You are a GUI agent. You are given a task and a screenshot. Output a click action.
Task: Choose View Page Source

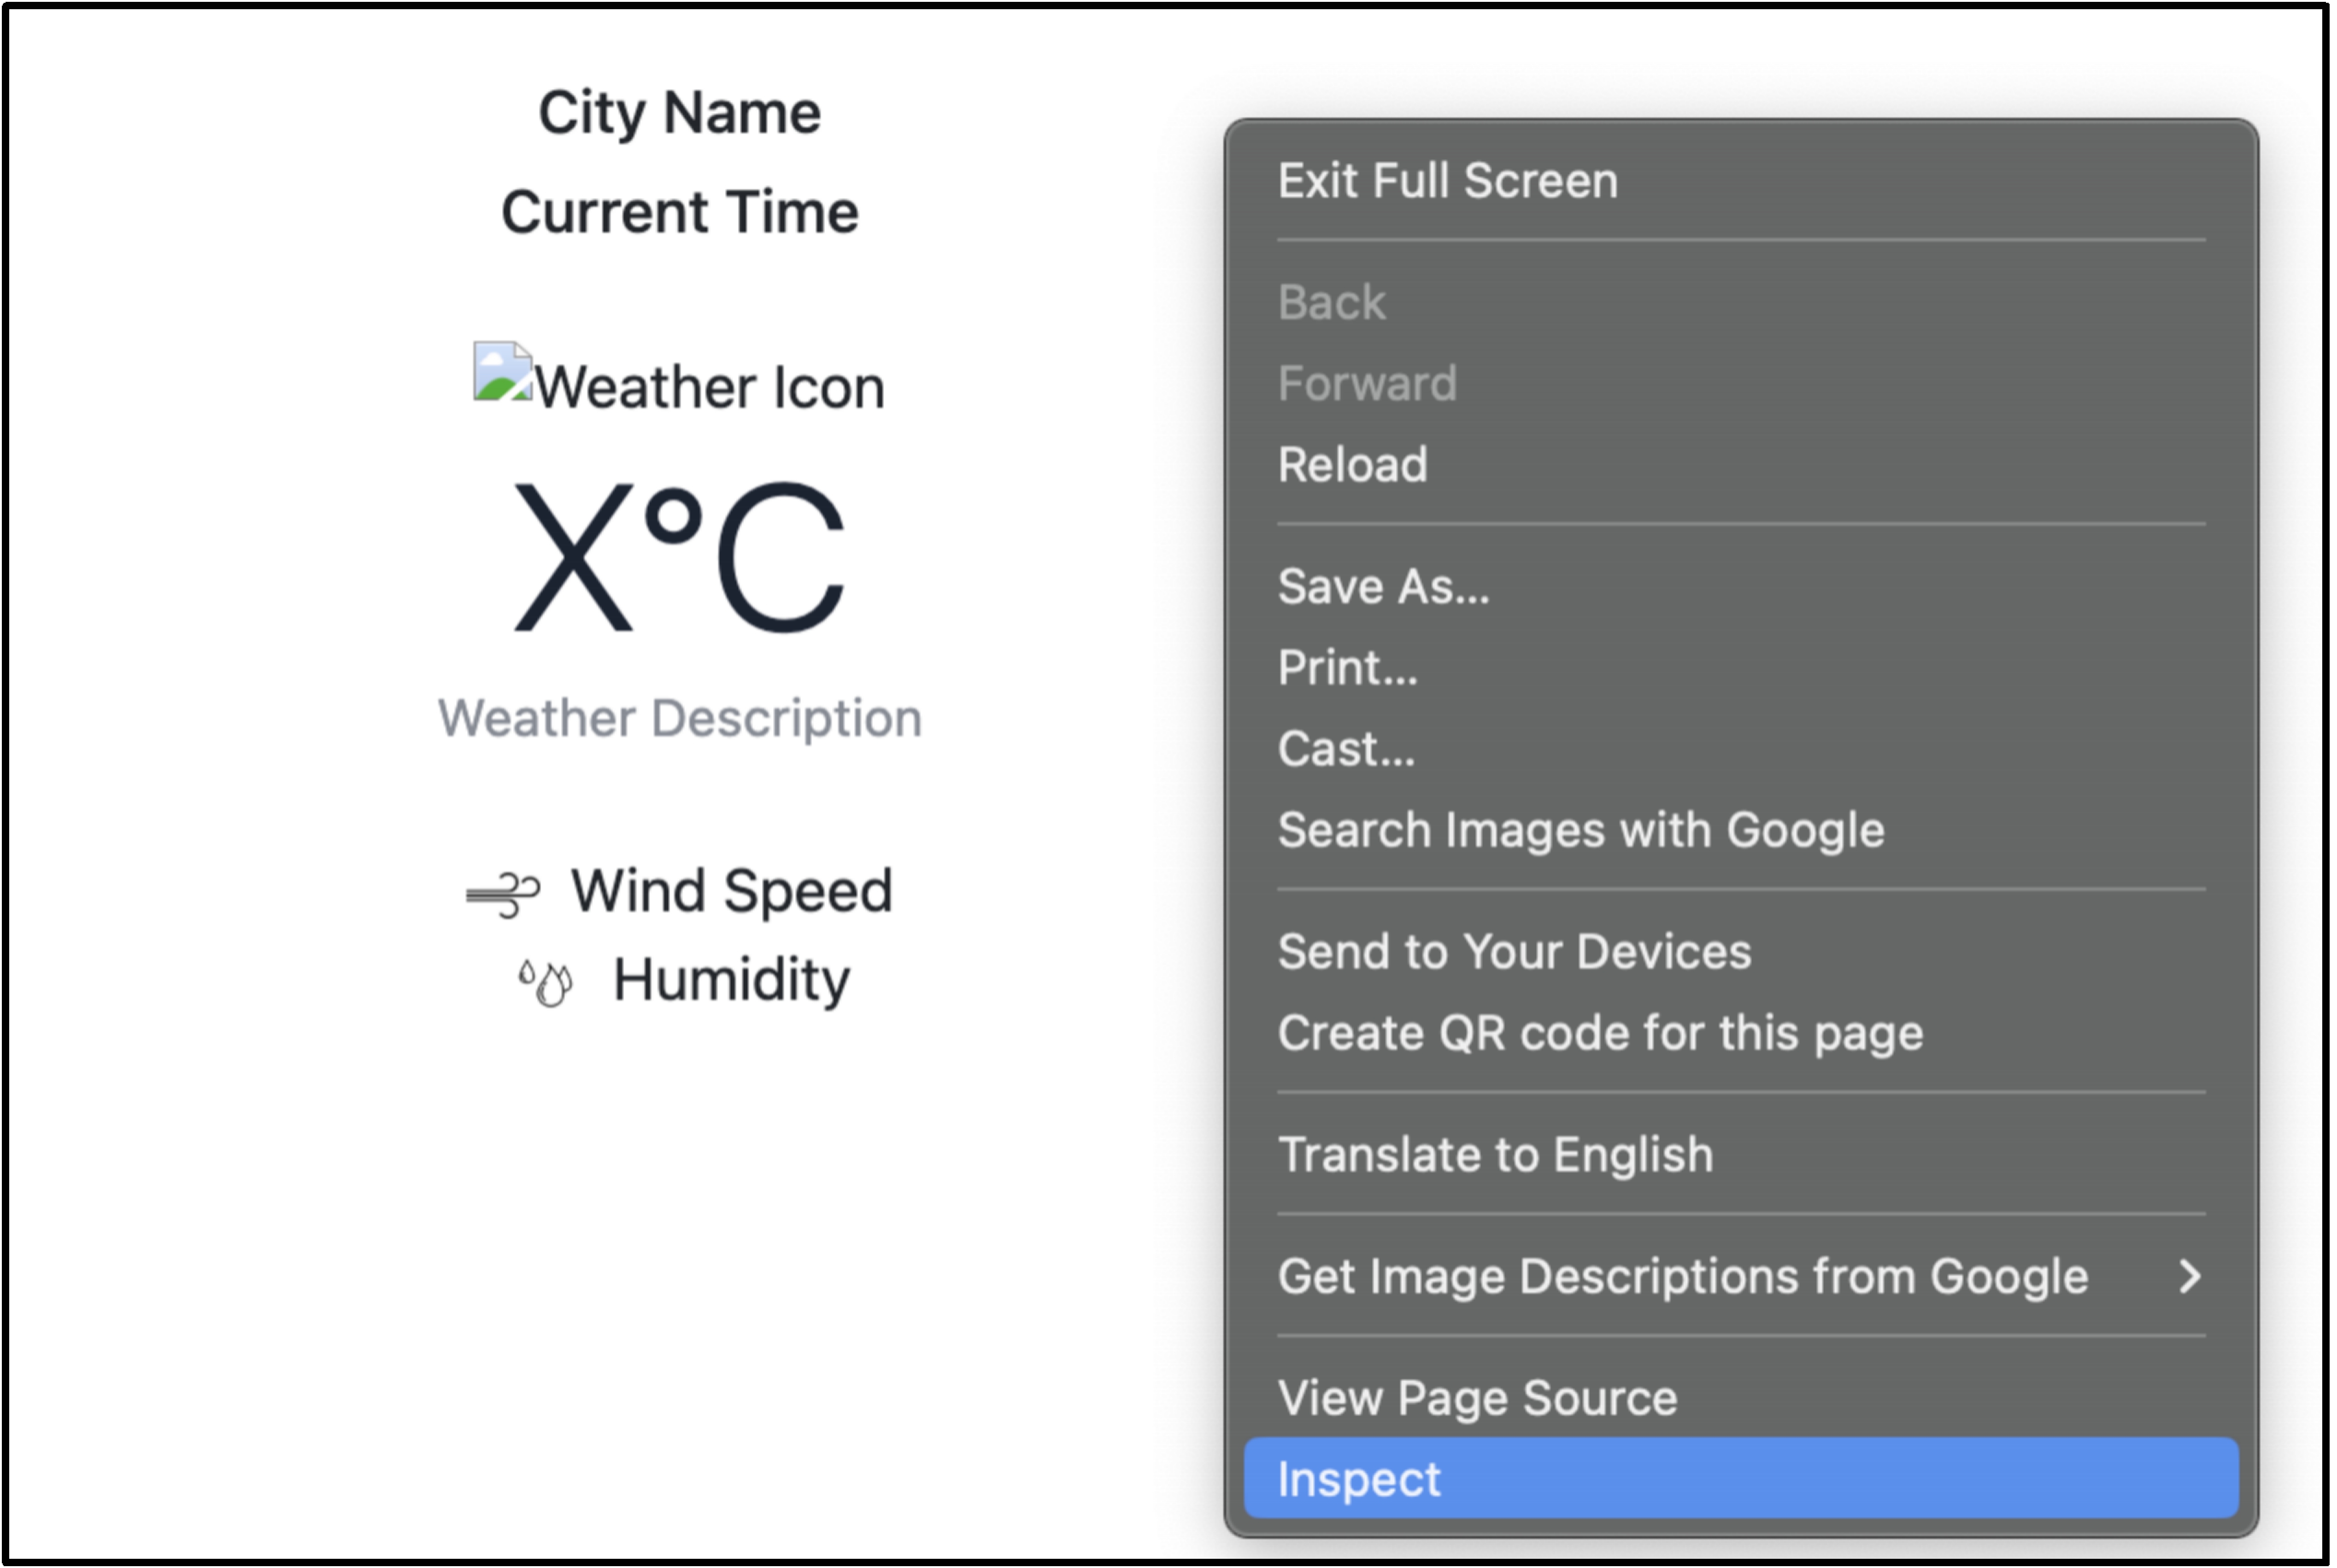tap(1477, 1397)
